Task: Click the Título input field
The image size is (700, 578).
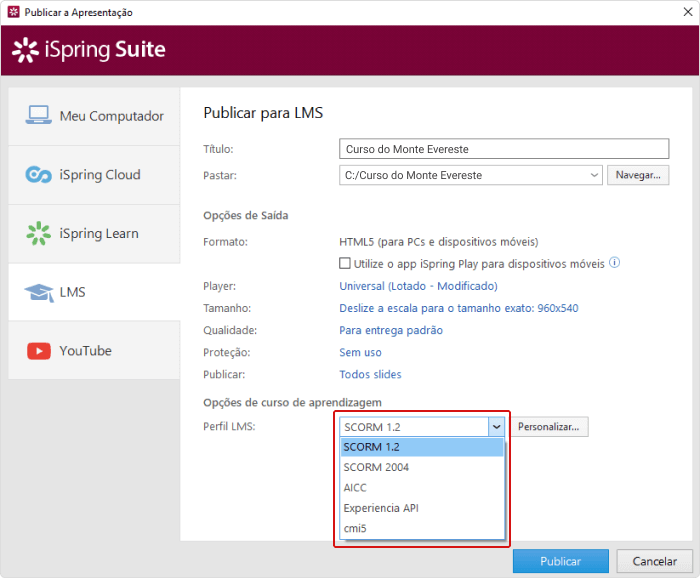Action: click(504, 149)
